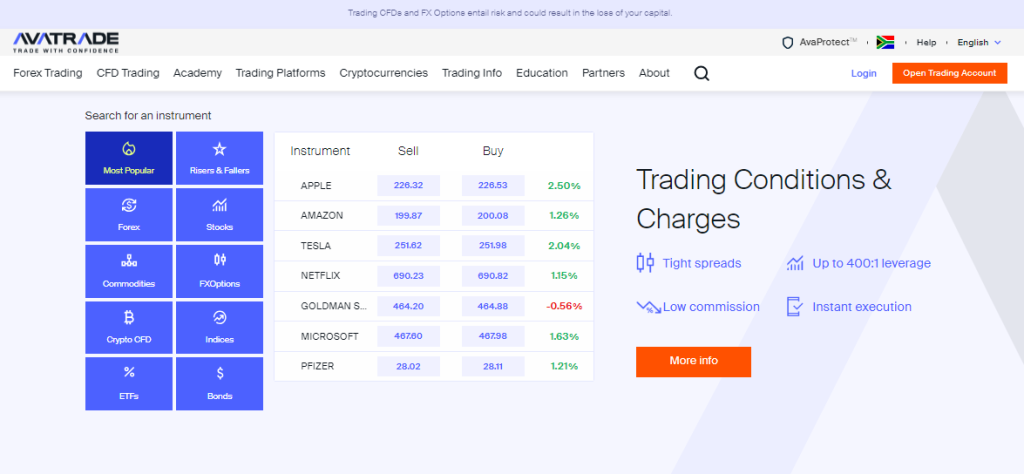Click the Instant execution icon

794,307
